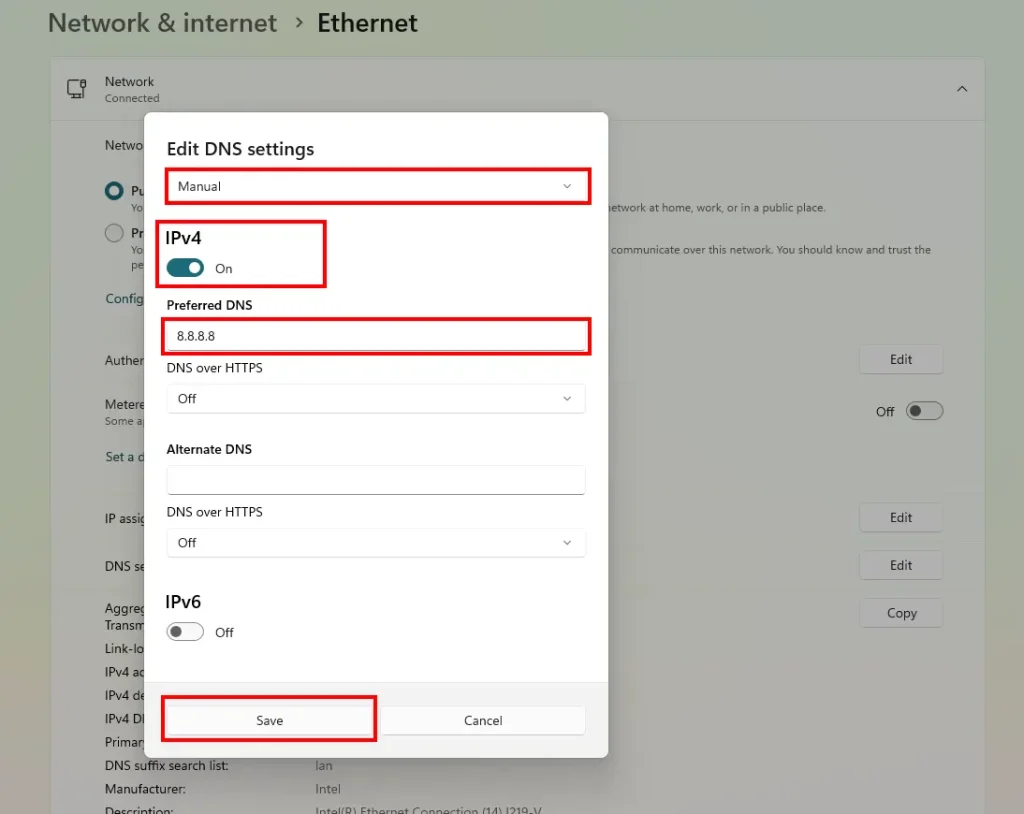
Task: Collapse the Network section chevron
Action: 962,89
